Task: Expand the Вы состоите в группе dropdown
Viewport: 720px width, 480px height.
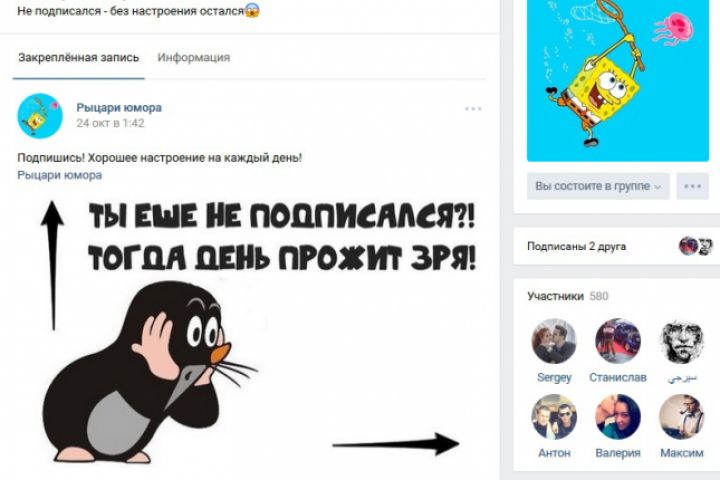Action: [598, 186]
